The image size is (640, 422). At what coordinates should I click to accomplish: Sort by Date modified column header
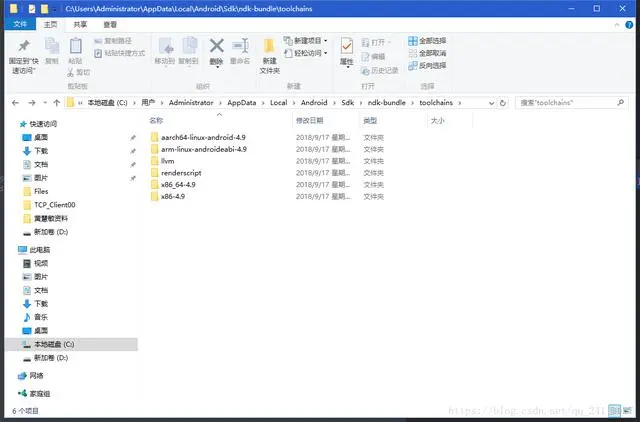tap(309, 120)
